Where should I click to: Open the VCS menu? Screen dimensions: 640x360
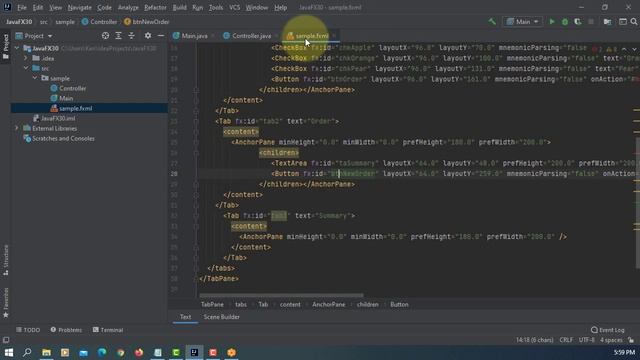(234, 7)
